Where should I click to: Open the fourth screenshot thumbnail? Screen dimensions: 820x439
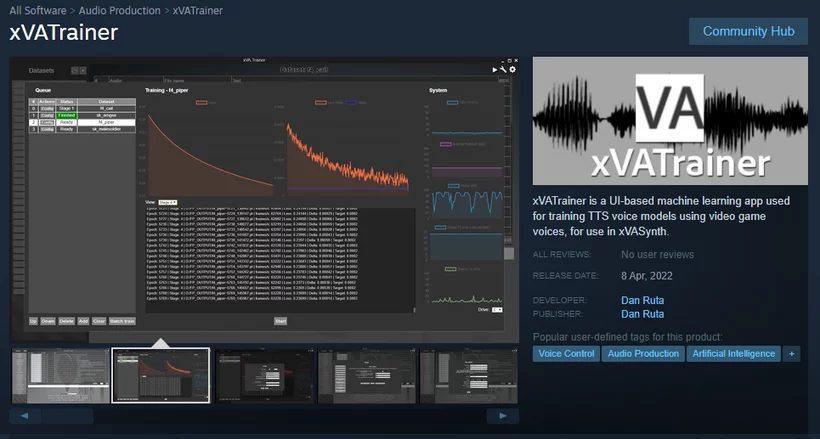pyautogui.click(x=367, y=376)
